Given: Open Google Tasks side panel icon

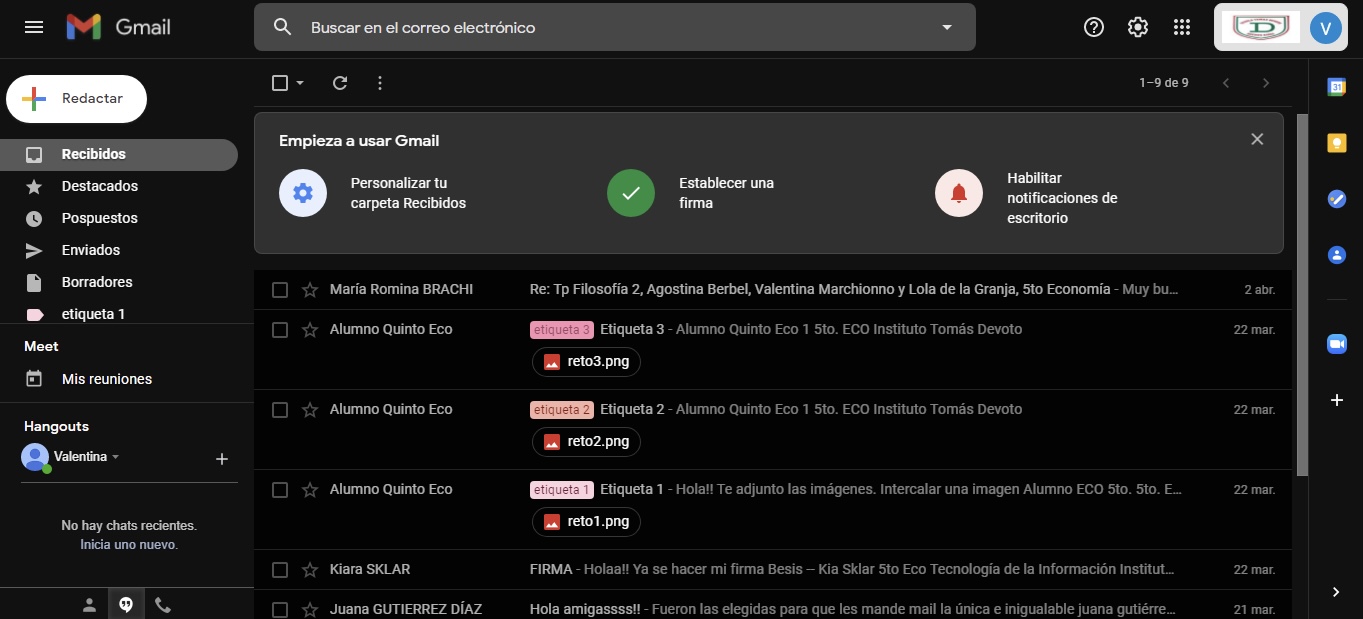Looking at the screenshot, I should pyautogui.click(x=1337, y=199).
